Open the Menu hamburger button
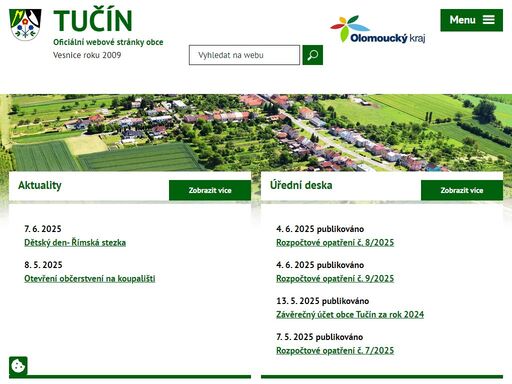This screenshot has width=512, height=384. pyautogui.click(x=471, y=20)
